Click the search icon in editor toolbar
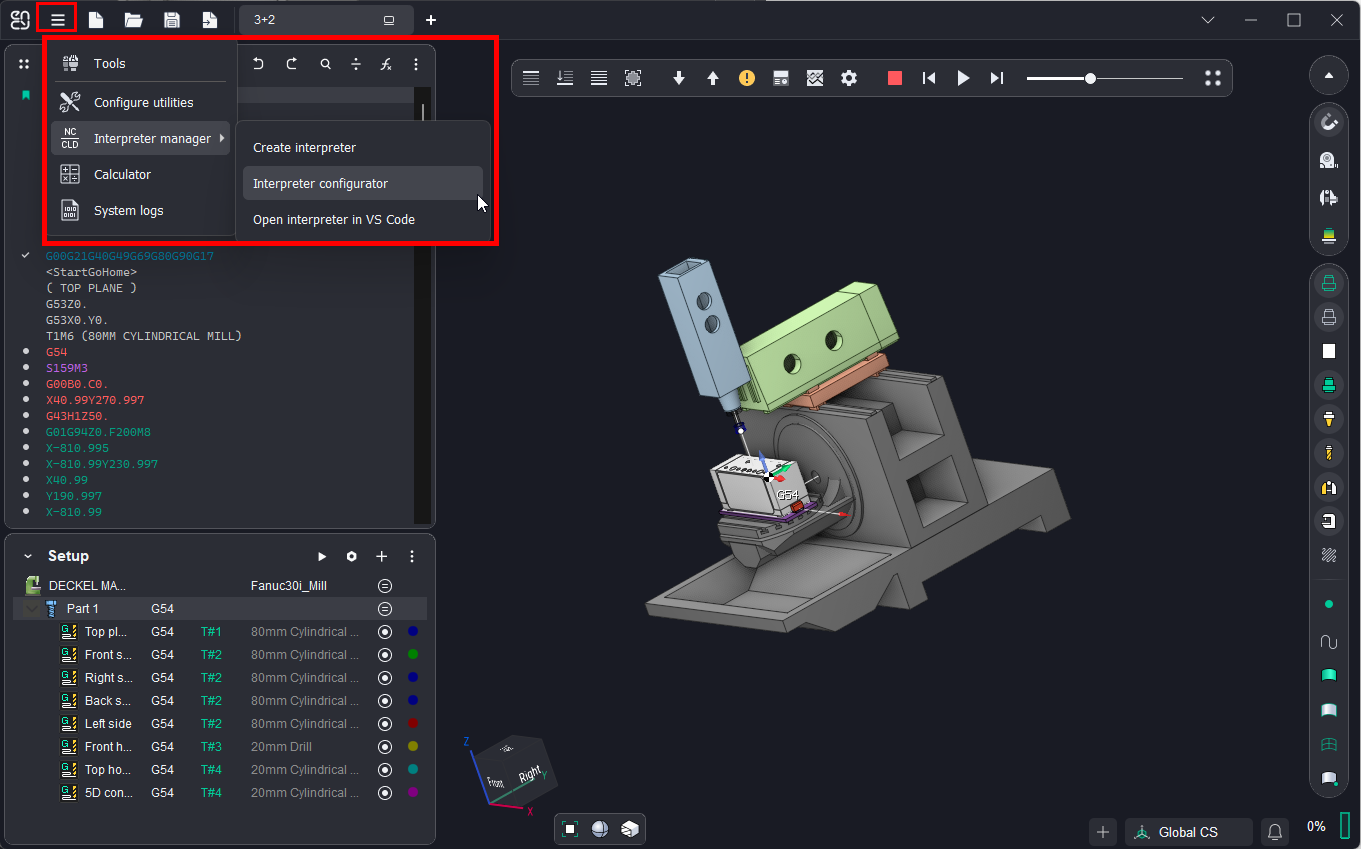Image resolution: width=1361 pixels, height=849 pixels. pyautogui.click(x=325, y=64)
